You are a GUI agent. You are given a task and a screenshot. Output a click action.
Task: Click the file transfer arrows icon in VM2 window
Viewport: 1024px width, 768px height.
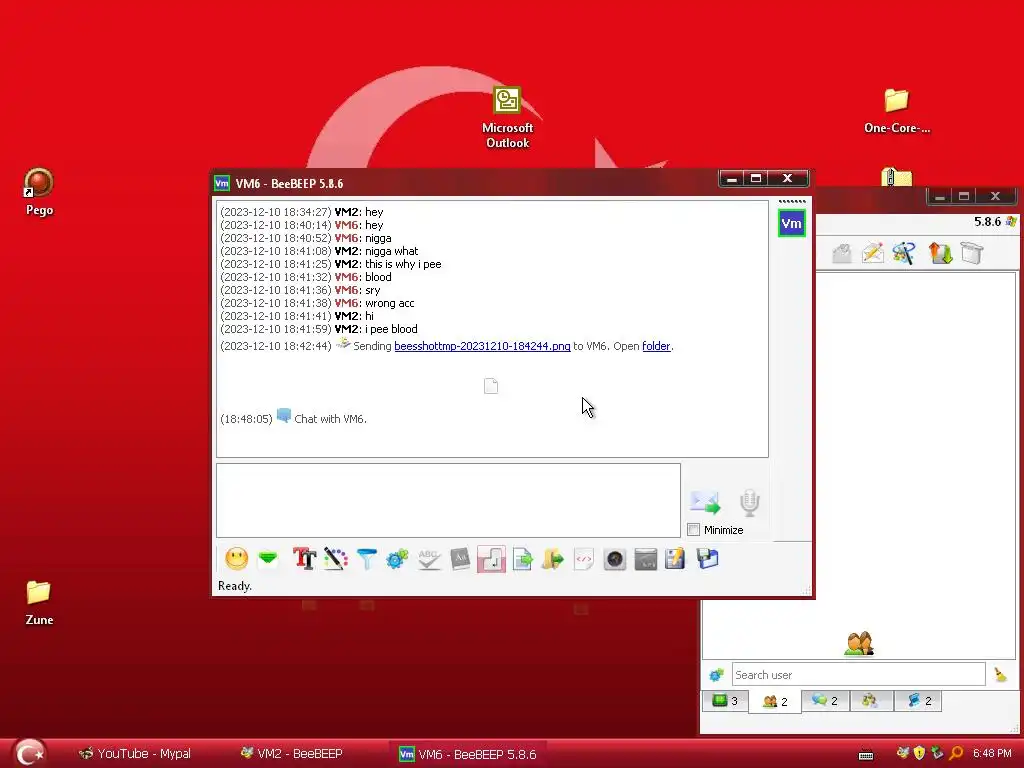940,253
